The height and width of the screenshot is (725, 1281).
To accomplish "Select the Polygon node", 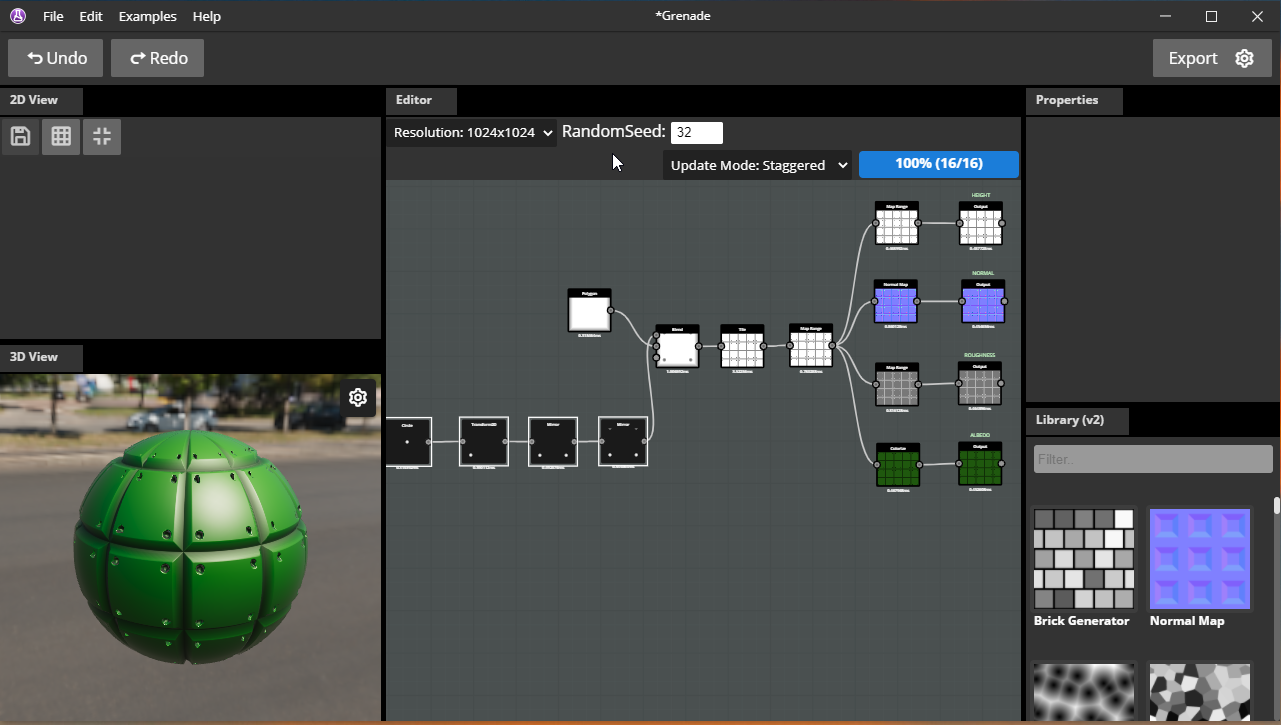I will coord(589,313).
